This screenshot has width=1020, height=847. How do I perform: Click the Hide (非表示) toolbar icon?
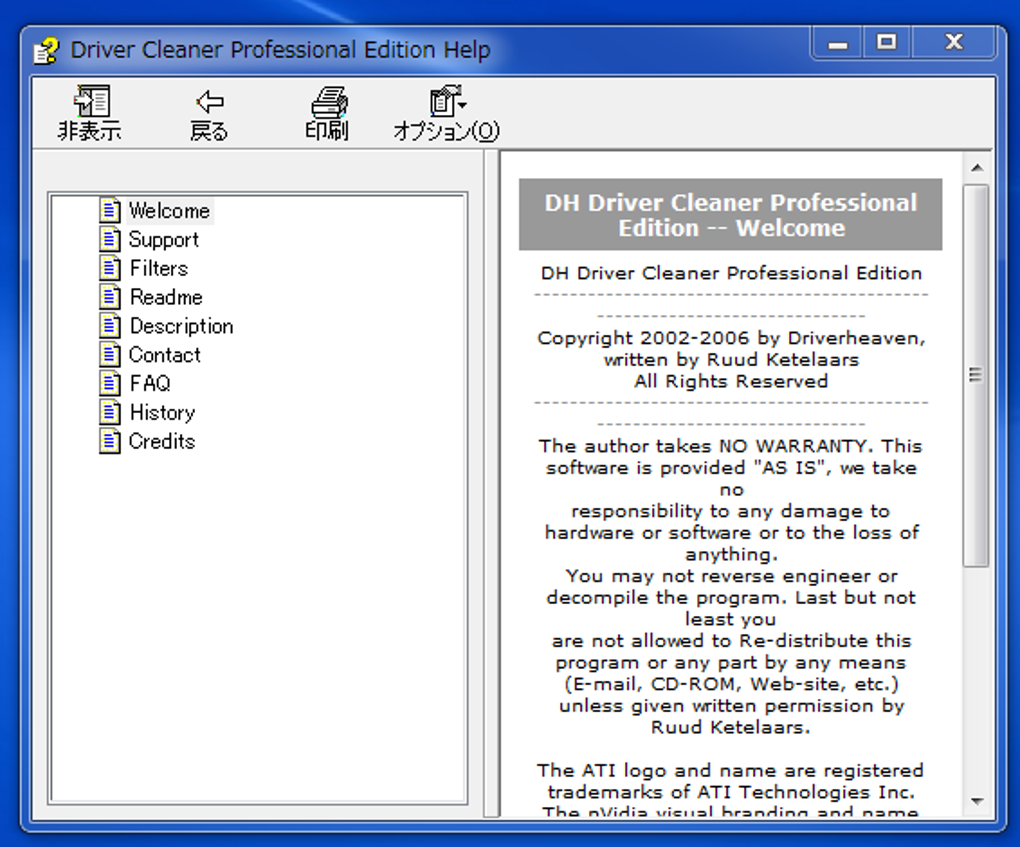(x=90, y=101)
